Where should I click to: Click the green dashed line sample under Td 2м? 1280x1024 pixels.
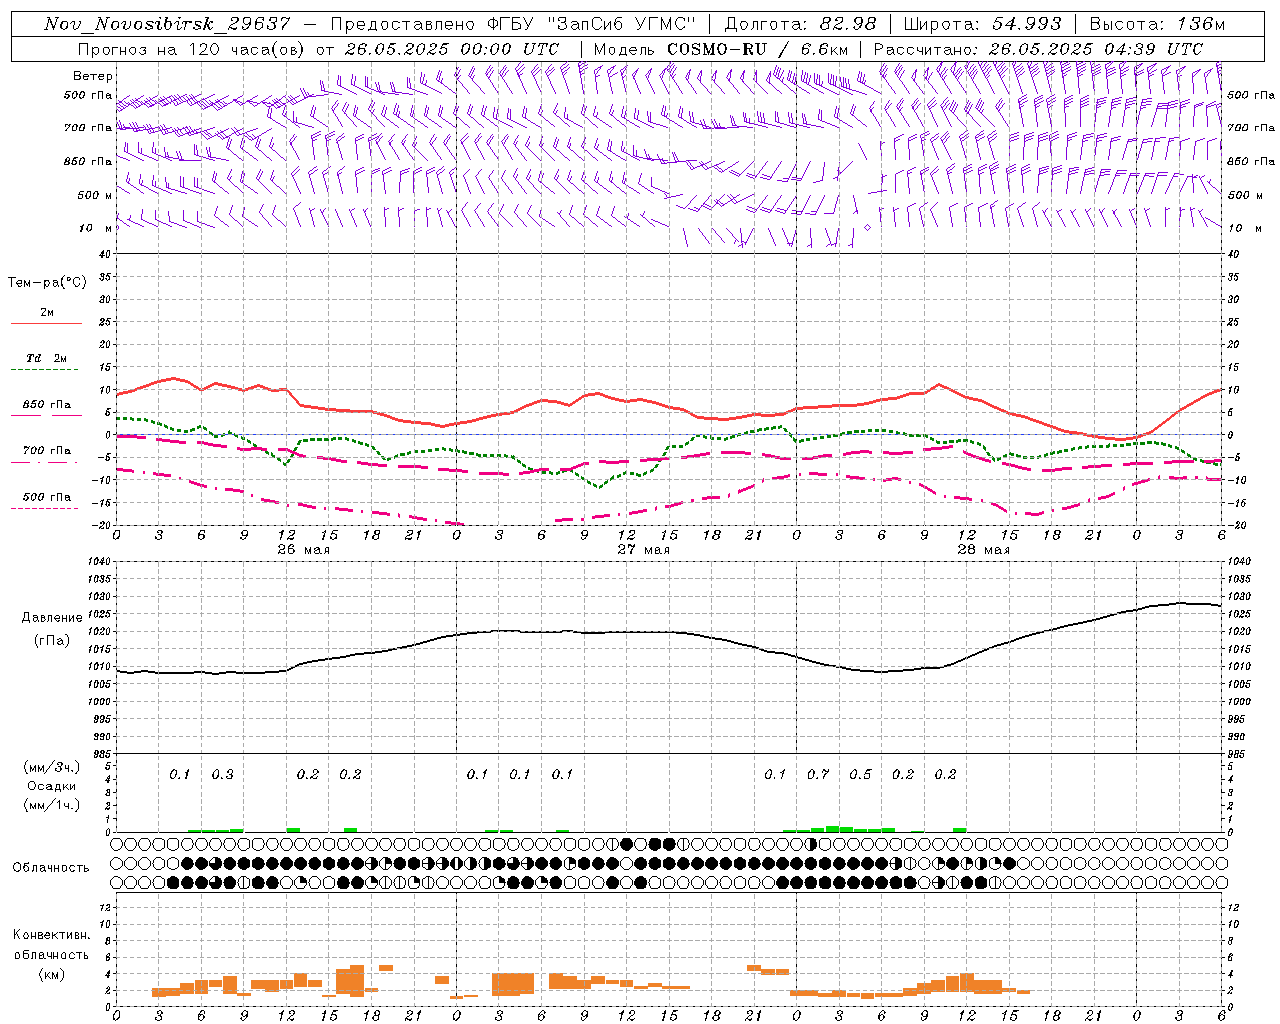click(x=44, y=370)
